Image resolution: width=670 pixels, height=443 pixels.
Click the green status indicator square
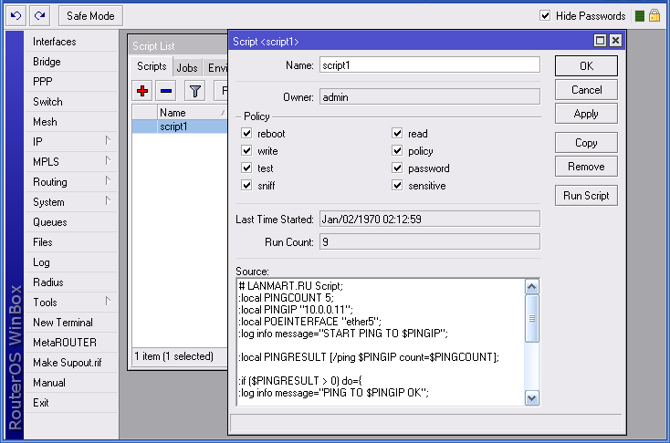640,16
